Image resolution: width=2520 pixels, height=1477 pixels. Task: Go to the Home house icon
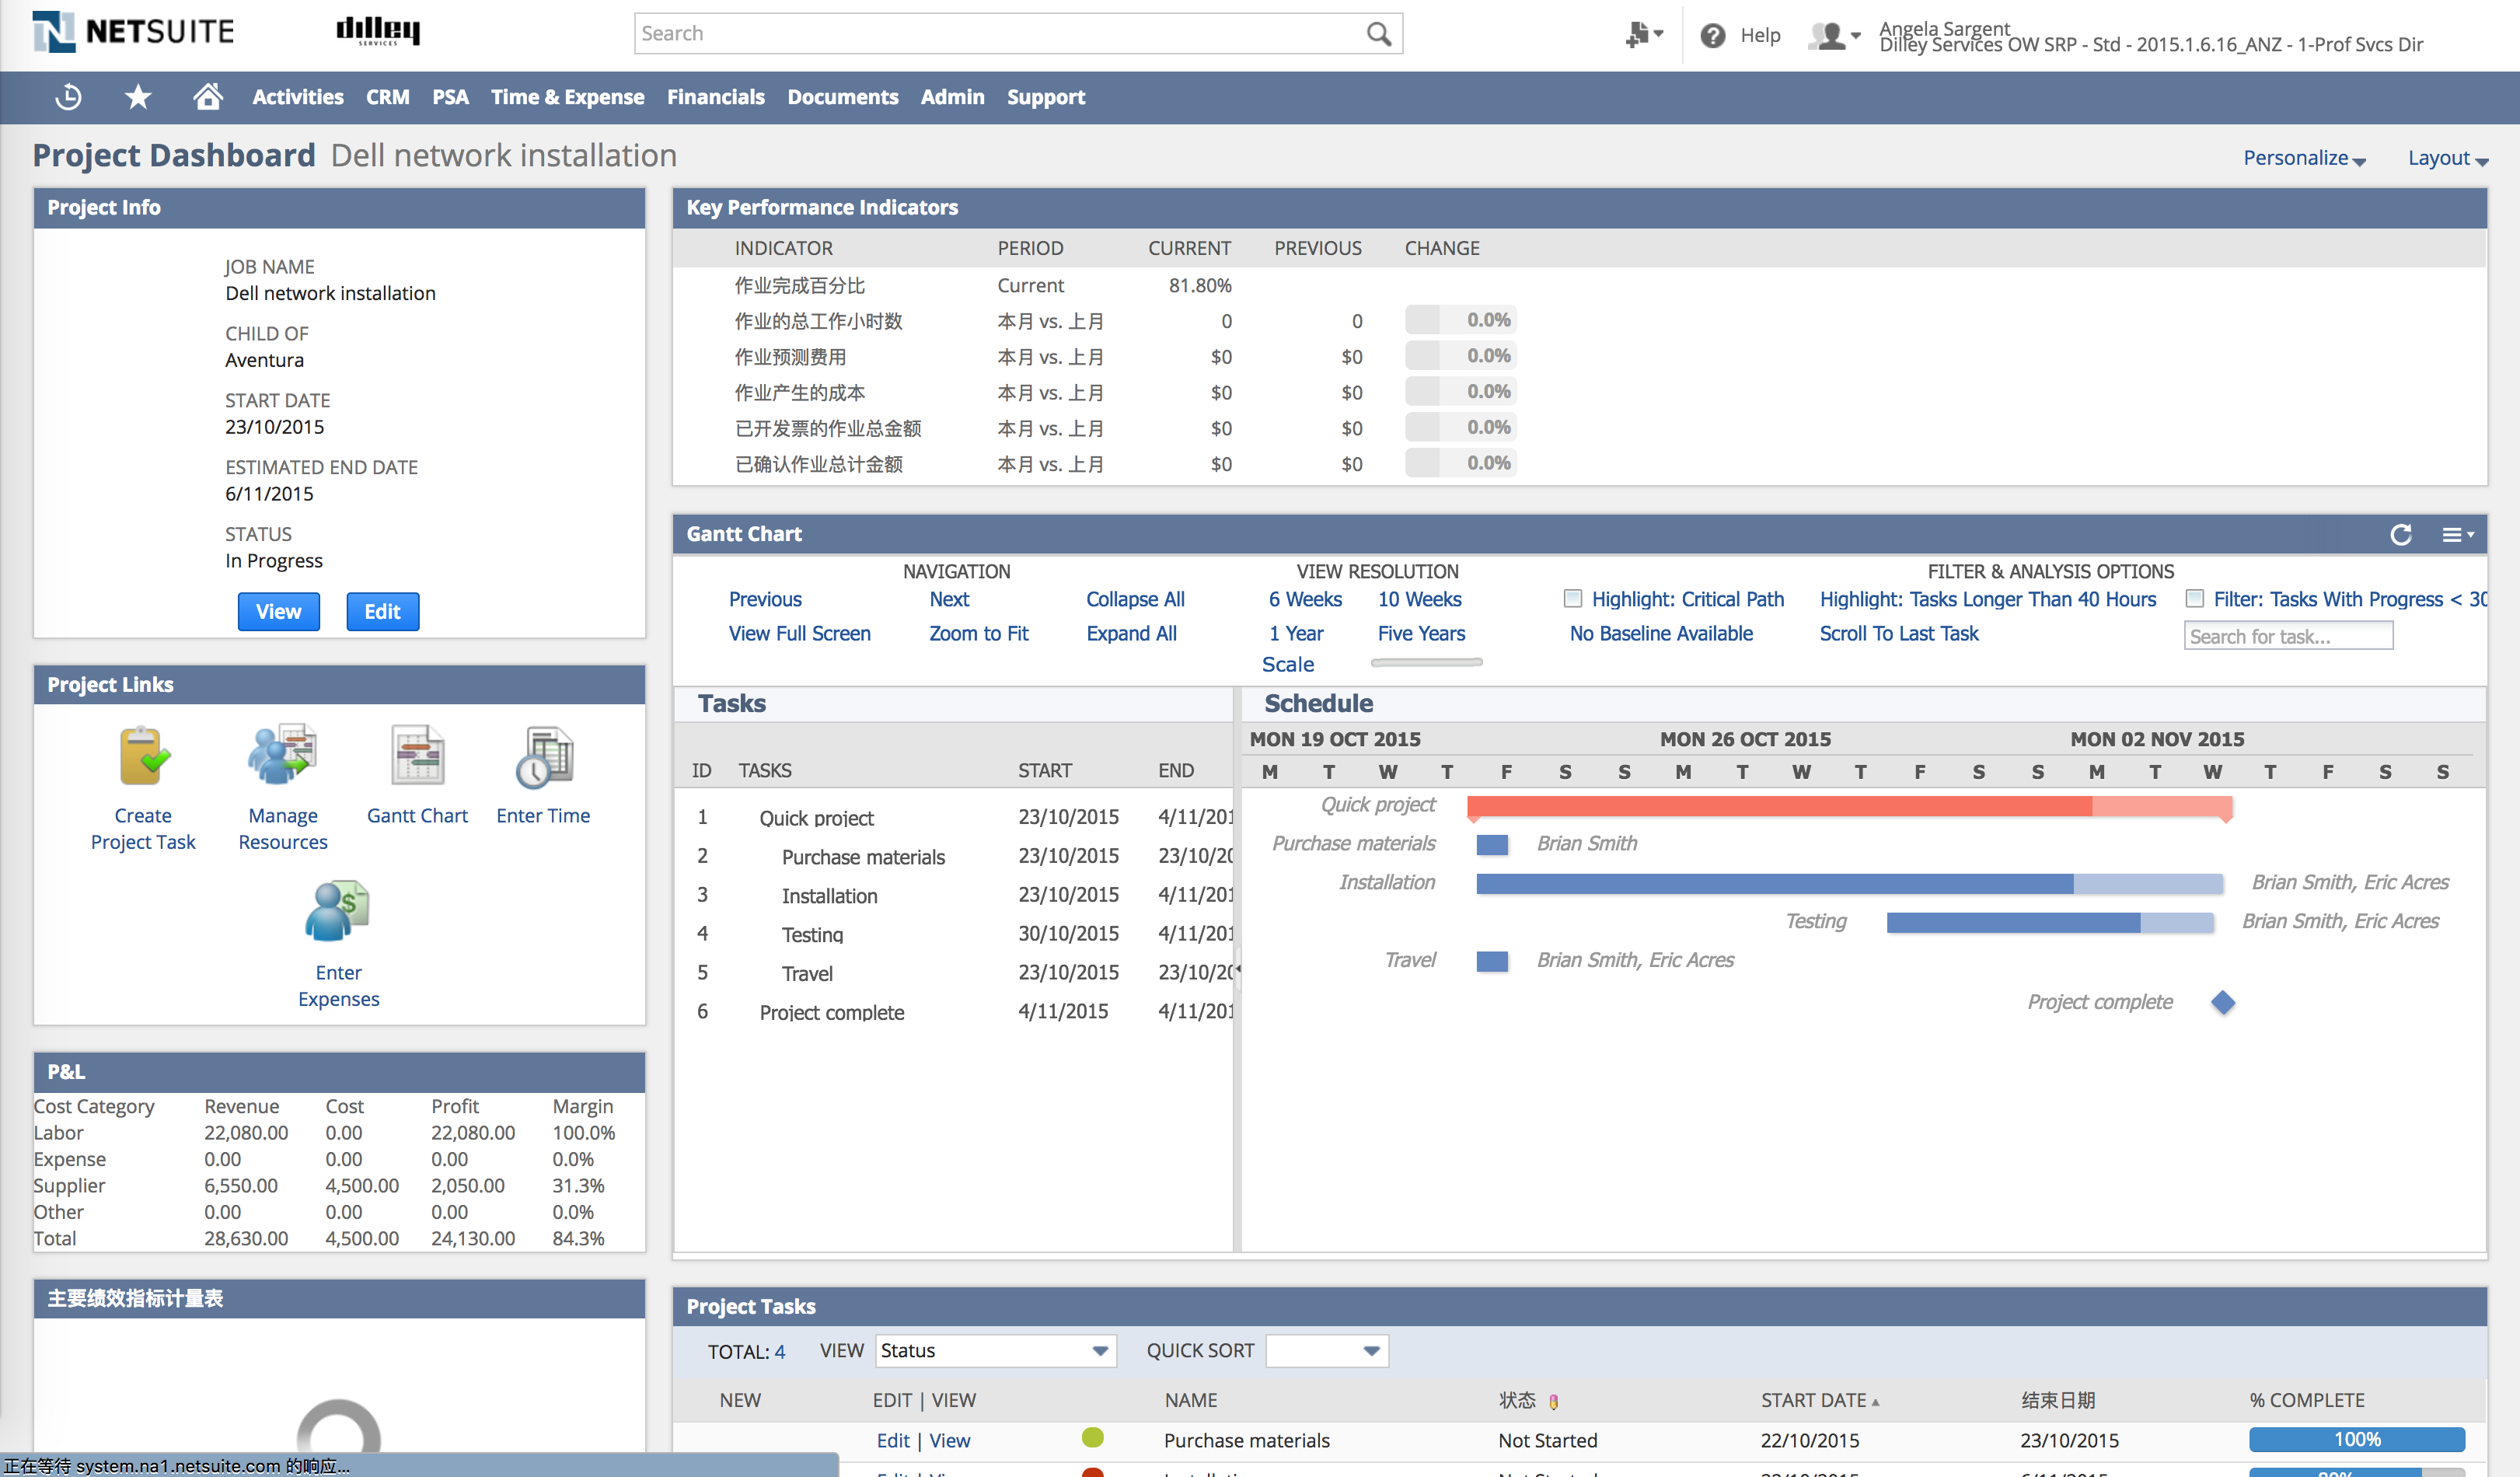[x=207, y=97]
